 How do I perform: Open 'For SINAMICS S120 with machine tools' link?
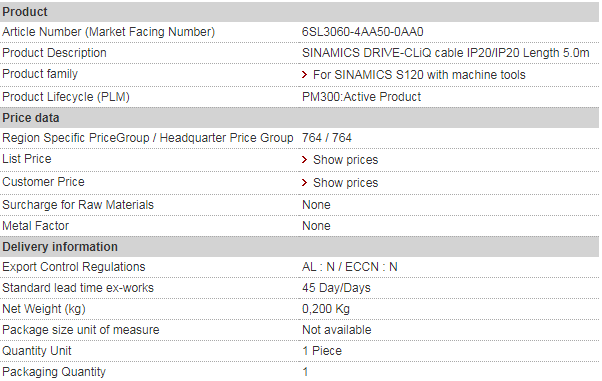click(x=419, y=75)
